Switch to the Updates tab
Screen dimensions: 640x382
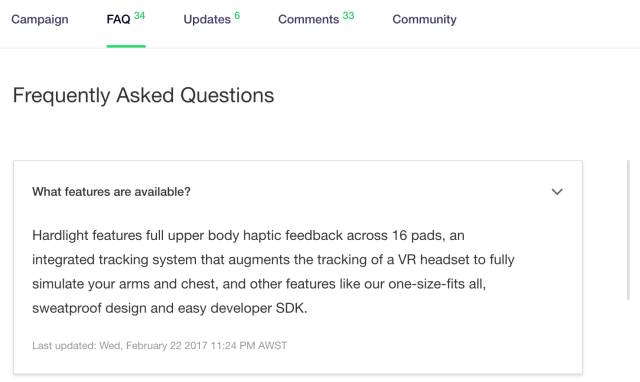207,19
